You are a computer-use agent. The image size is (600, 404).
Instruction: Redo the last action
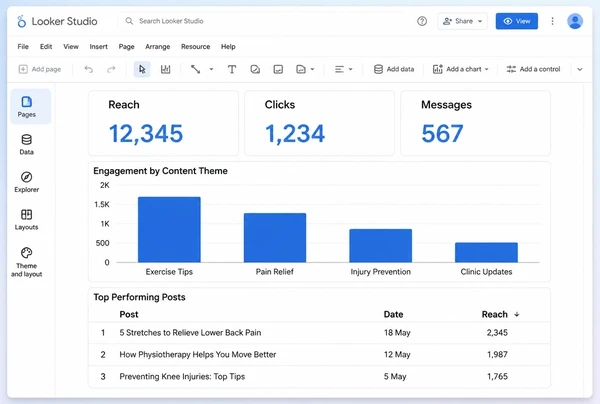(111, 69)
